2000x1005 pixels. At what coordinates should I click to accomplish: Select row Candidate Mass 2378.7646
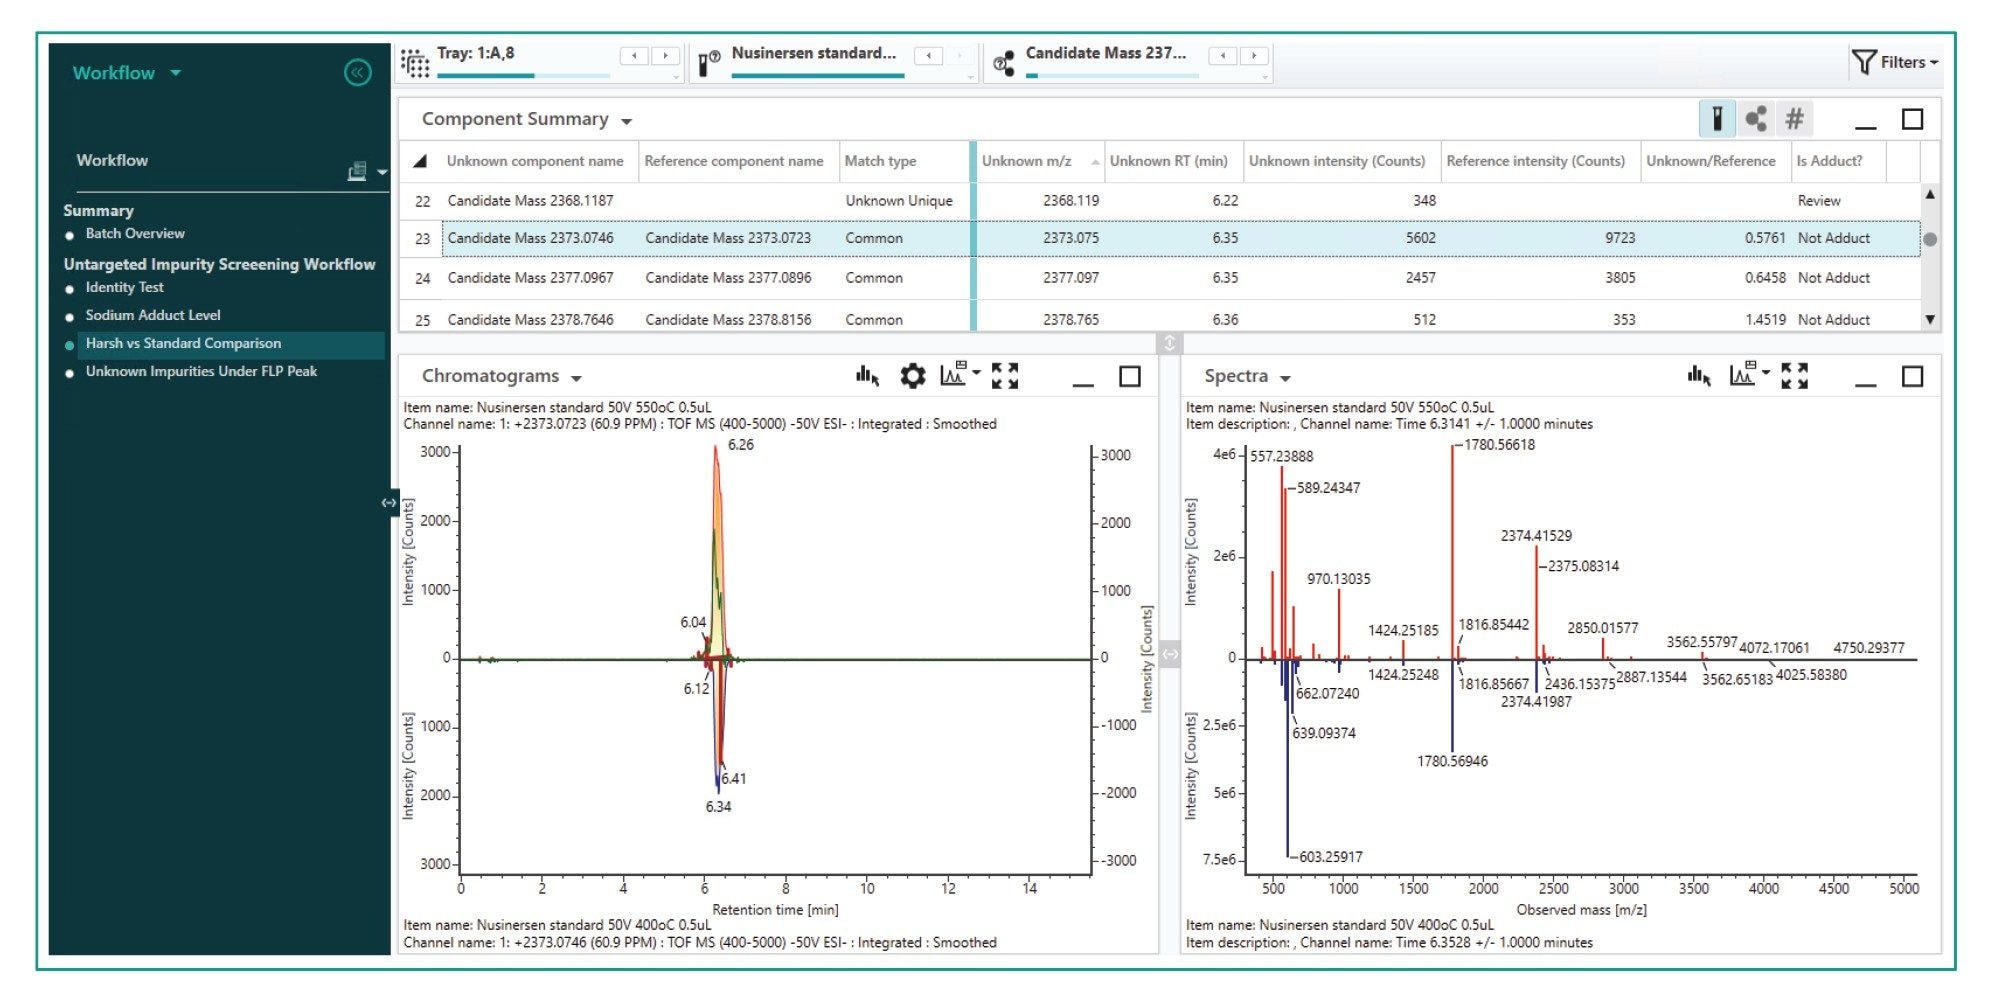1160,318
